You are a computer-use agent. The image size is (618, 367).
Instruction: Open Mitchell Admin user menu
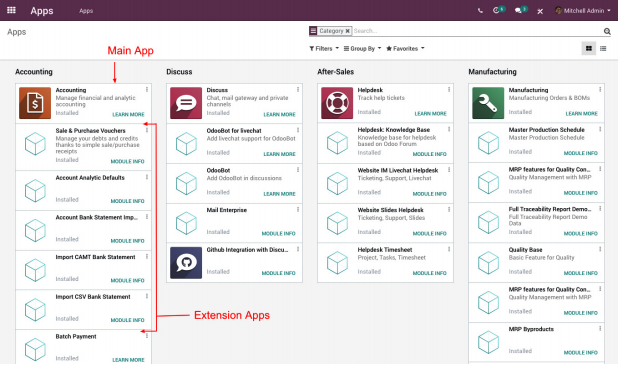point(583,11)
